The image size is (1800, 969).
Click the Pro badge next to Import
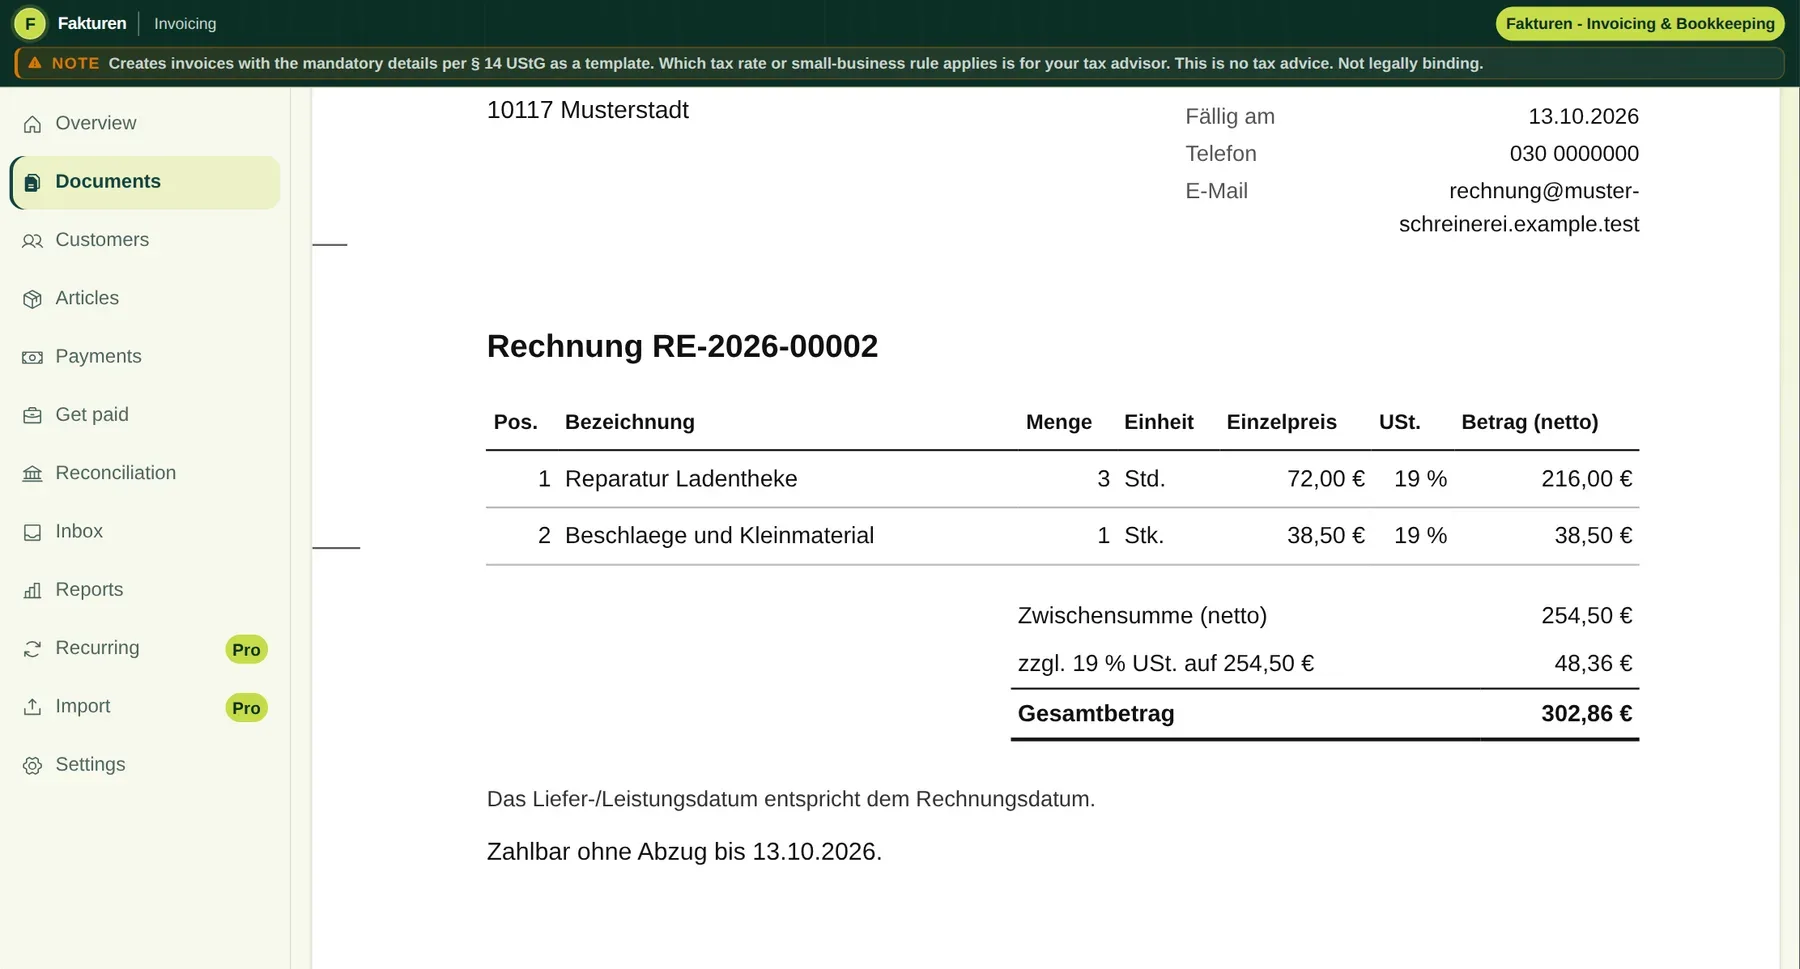(x=246, y=708)
